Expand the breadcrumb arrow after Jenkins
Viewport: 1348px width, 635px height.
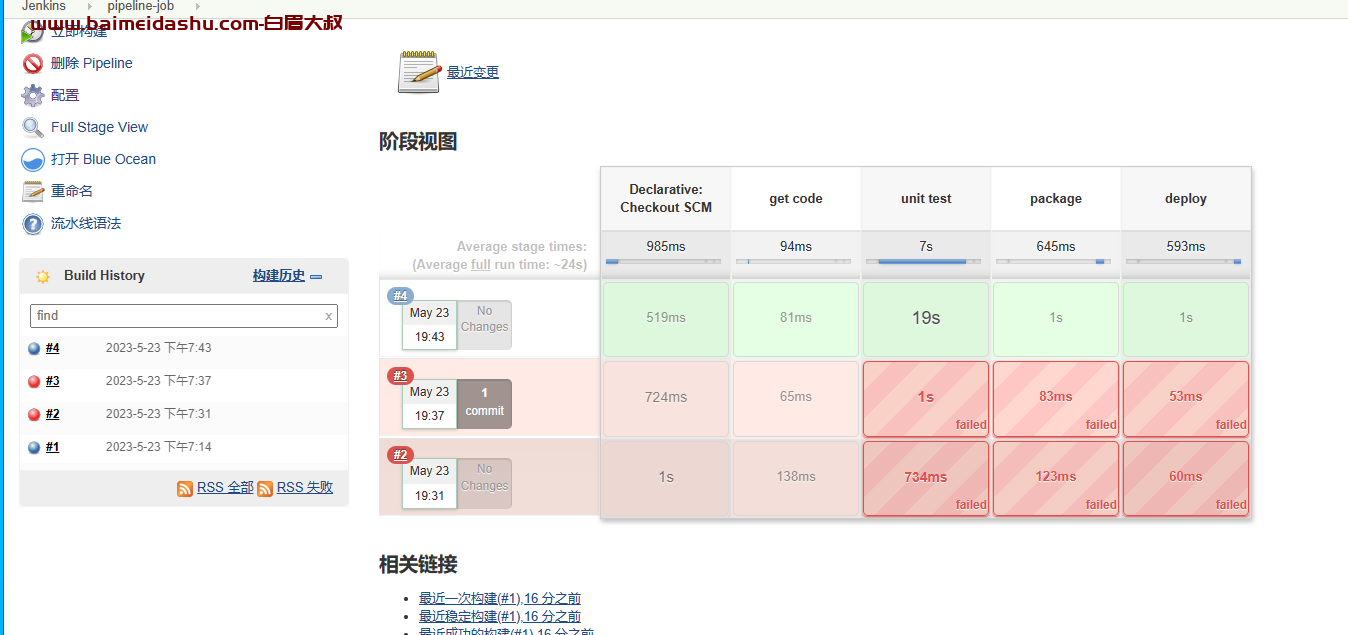(89, 6)
